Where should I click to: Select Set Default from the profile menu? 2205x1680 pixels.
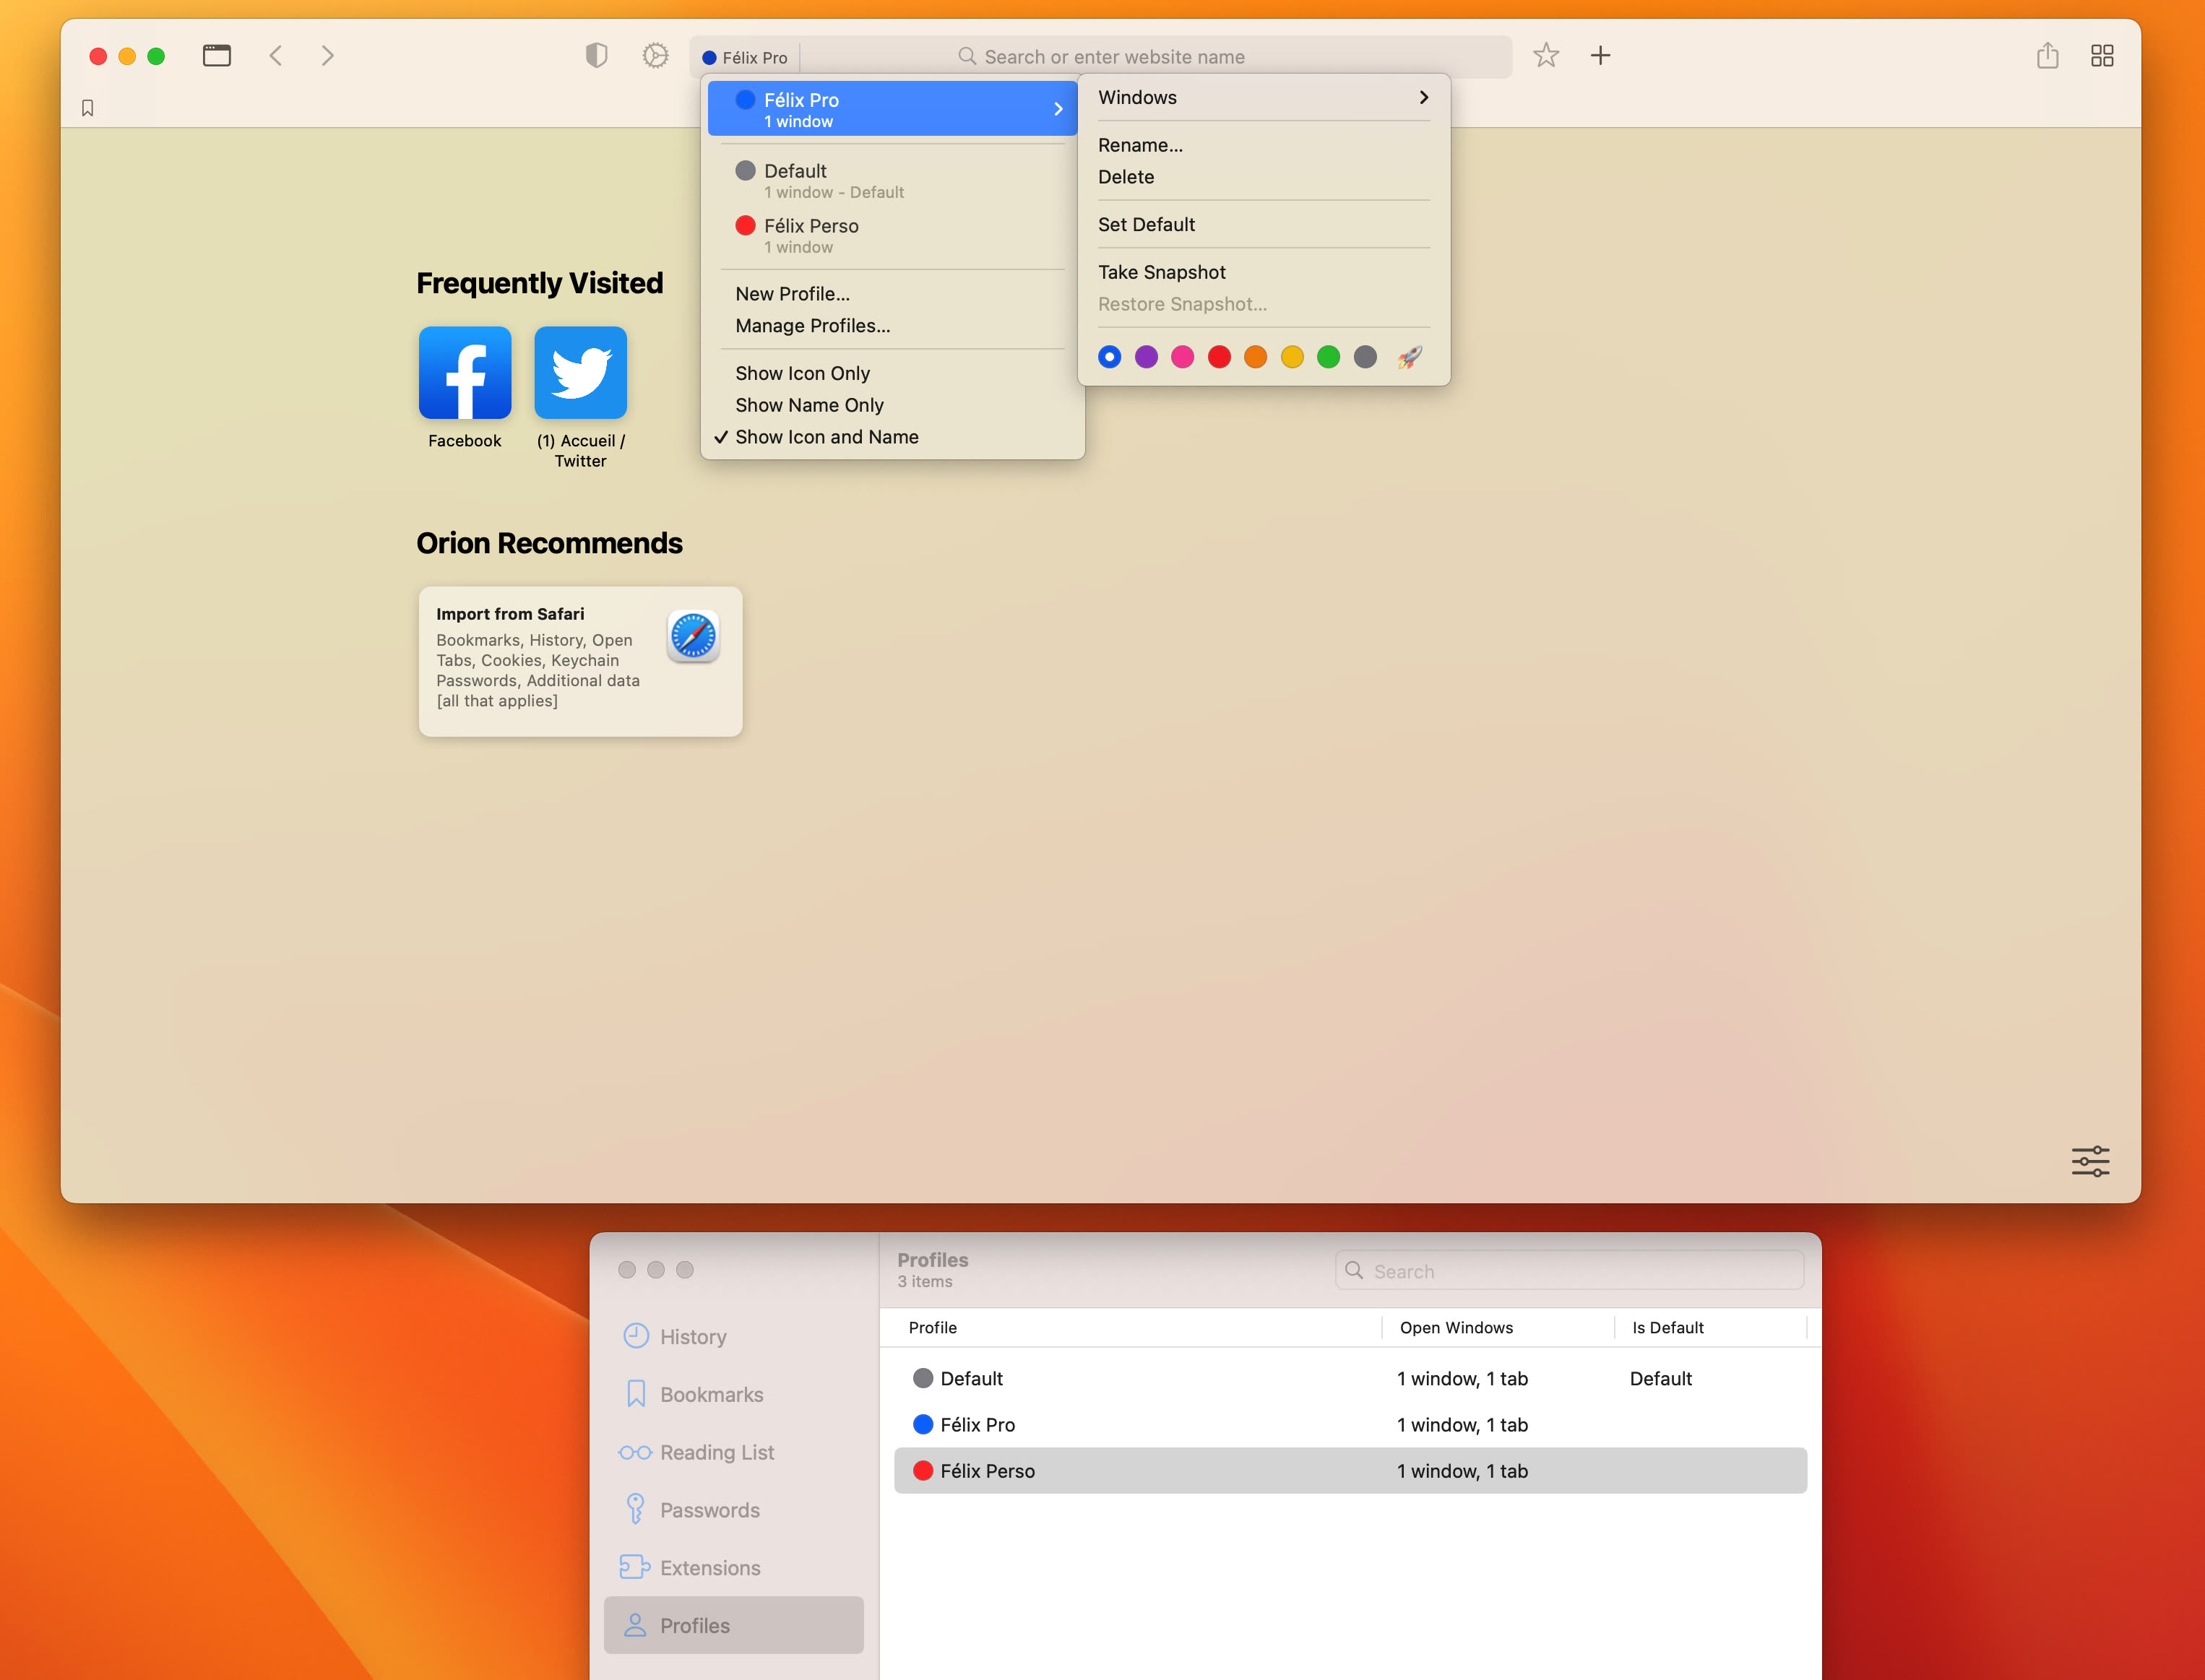tap(1146, 224)
